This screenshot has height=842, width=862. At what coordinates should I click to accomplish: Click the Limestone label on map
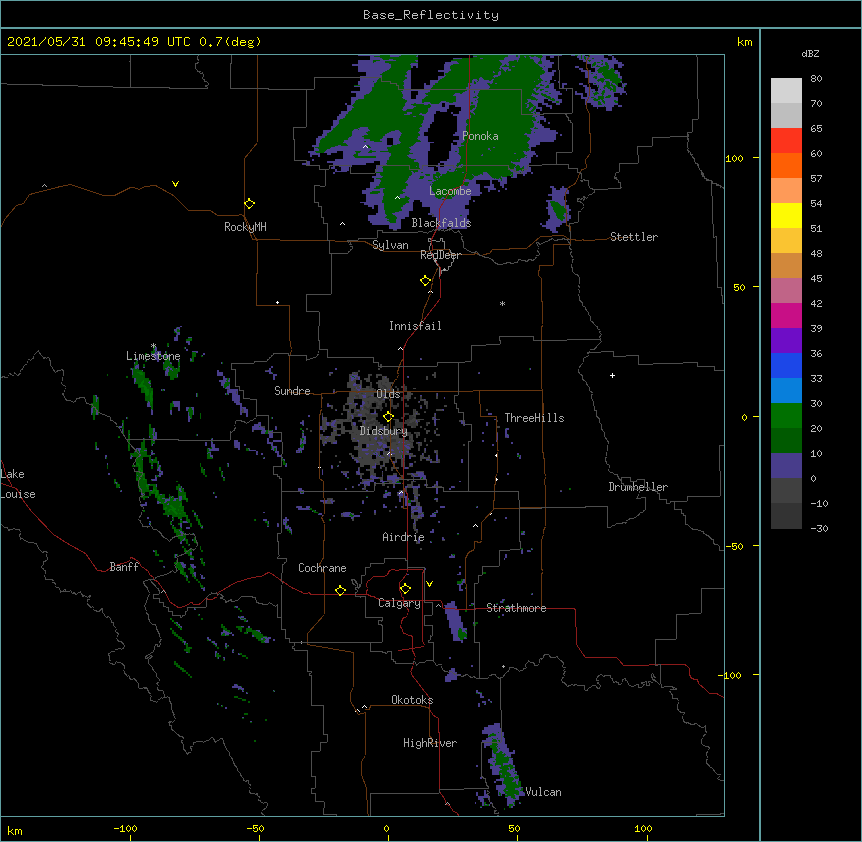point(153,356)
